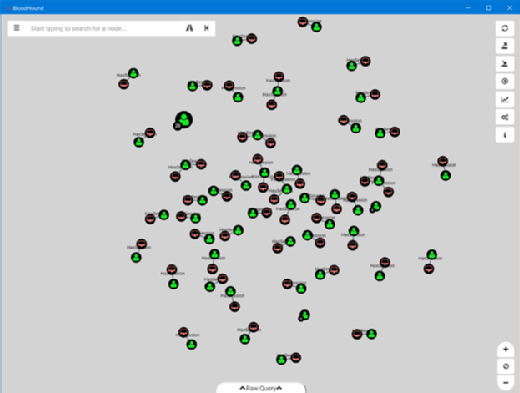
Task: Export the current graph
Action: [505, 46]
